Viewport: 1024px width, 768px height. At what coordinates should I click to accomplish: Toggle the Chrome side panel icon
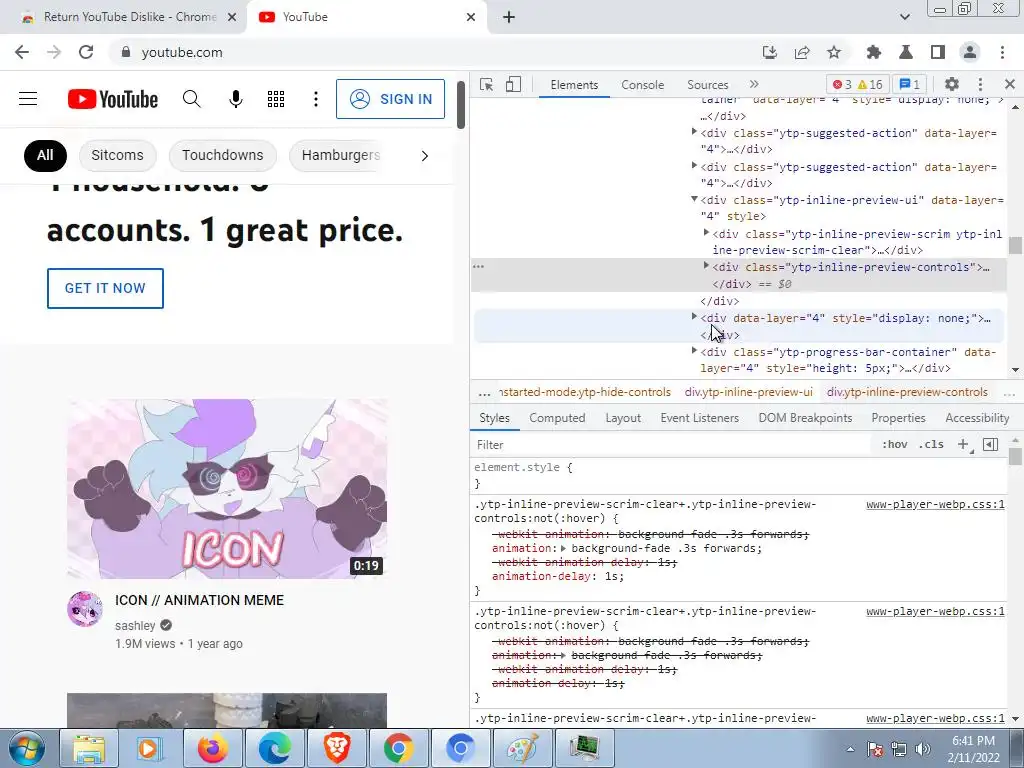tap(938, 52)
